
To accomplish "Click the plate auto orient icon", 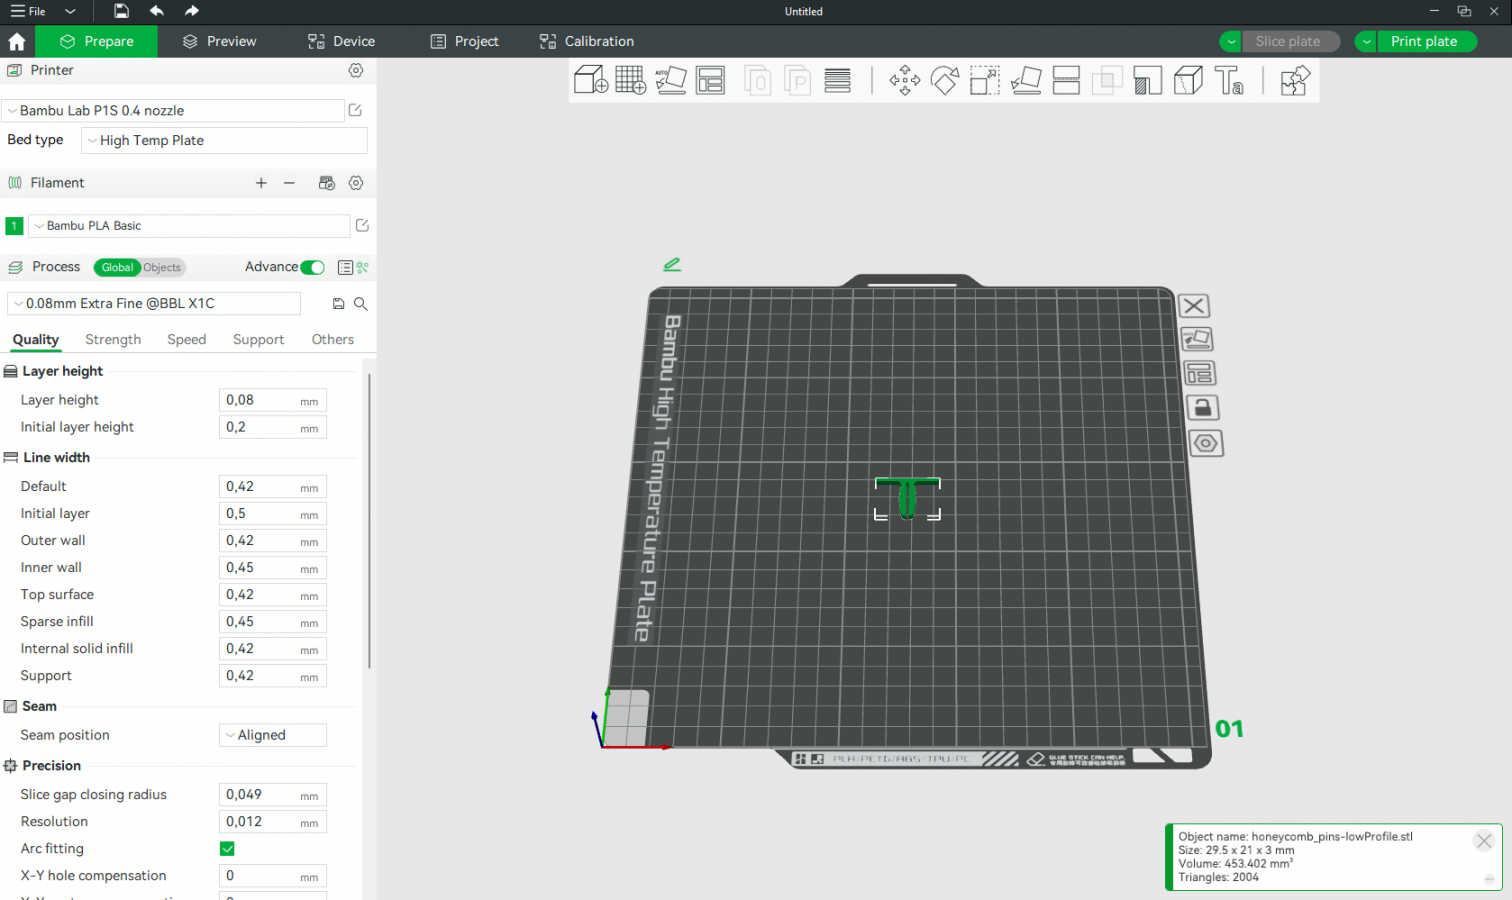I will pyautogui.click(x=1197, y=340).
